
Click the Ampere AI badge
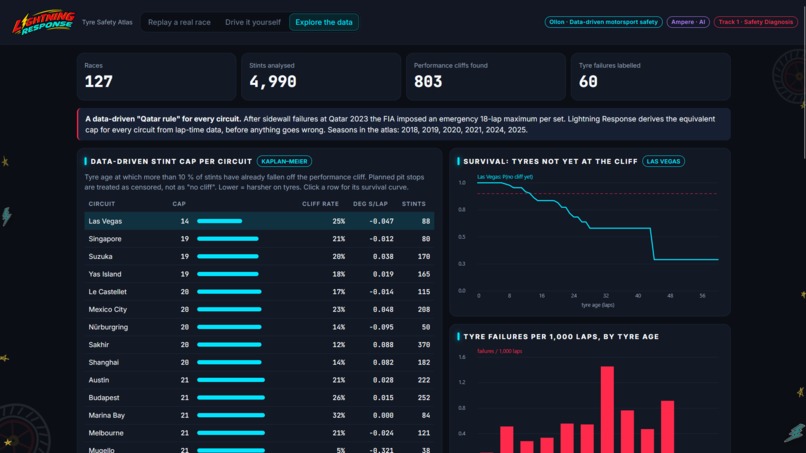pyautogui.click(x=688, y=22)
